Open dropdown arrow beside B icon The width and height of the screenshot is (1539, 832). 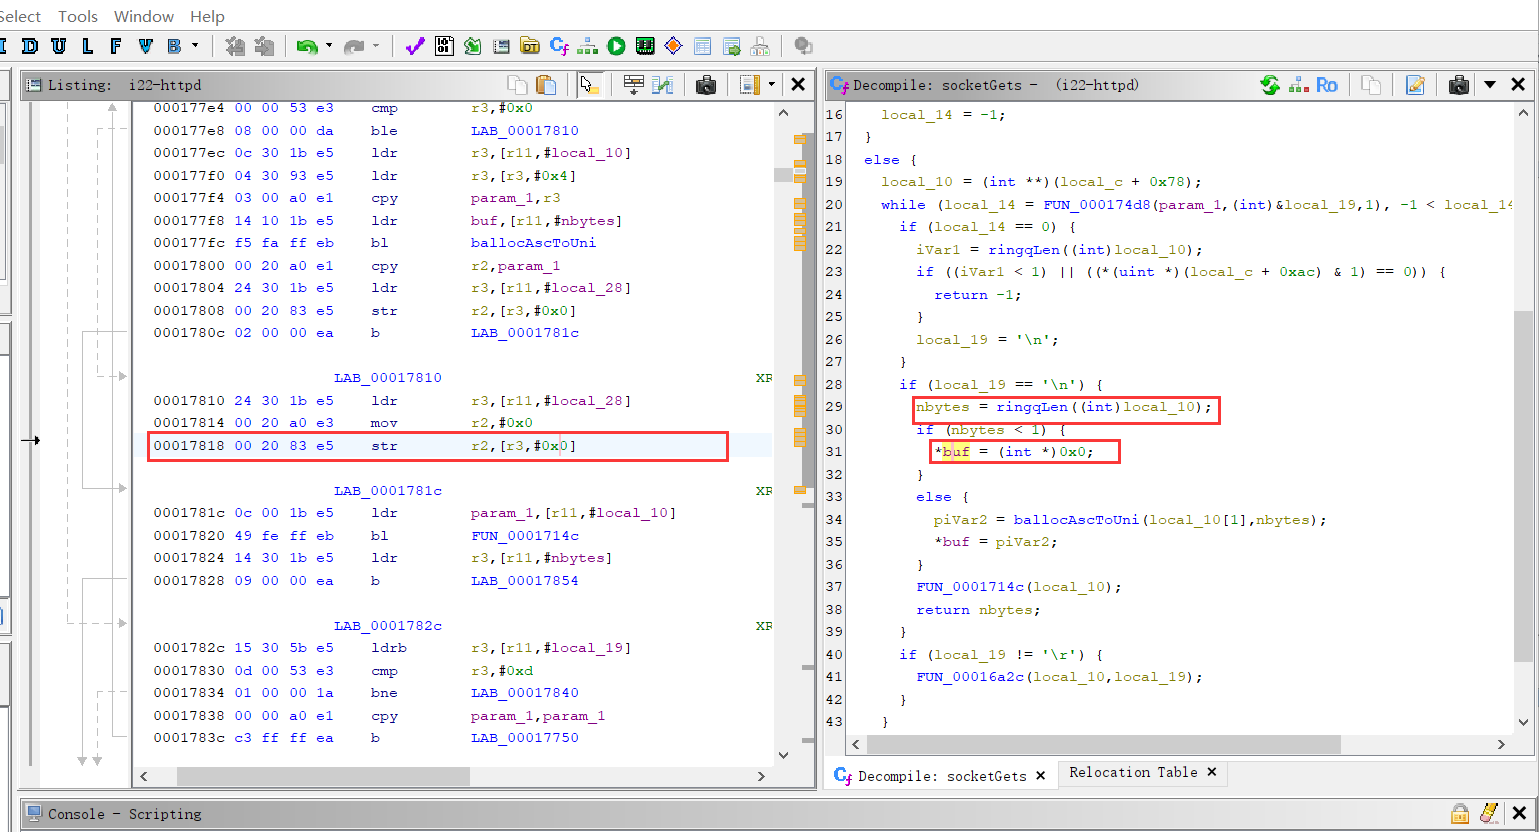(195, 46)
